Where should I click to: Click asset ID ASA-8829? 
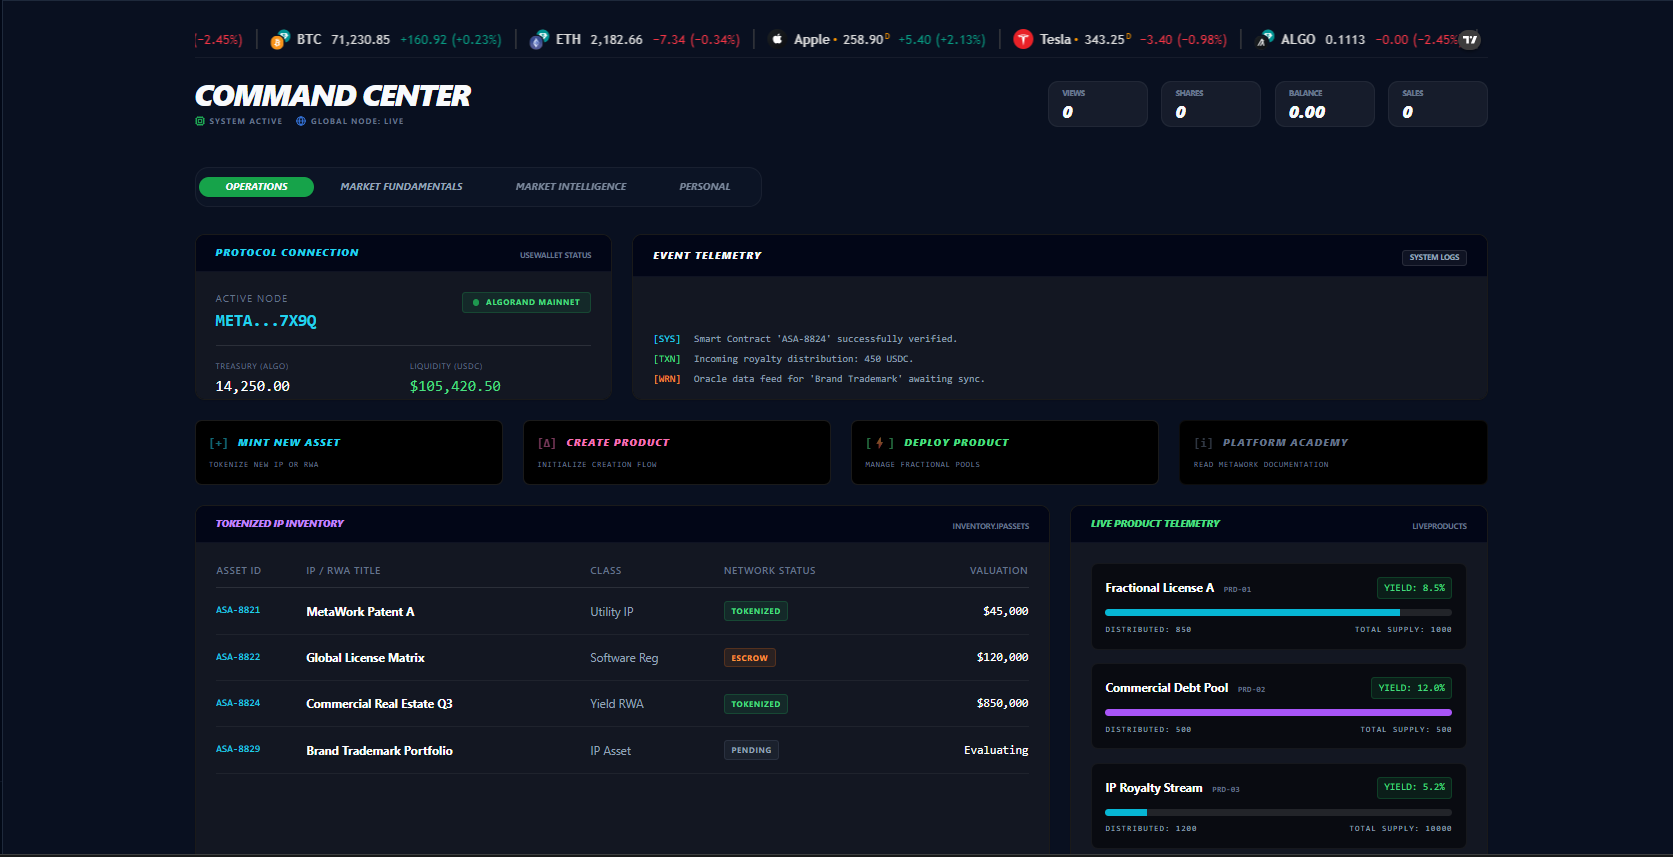238,749
